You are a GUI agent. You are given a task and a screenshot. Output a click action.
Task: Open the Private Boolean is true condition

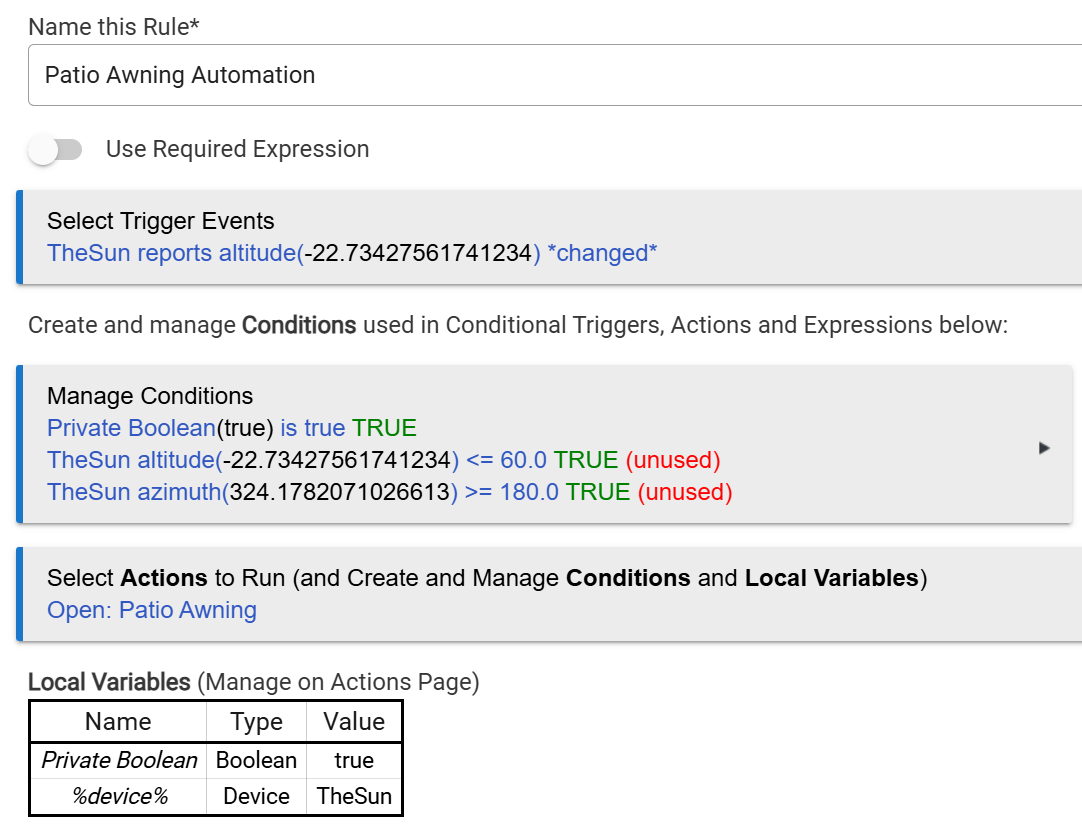tap(232, 428)
